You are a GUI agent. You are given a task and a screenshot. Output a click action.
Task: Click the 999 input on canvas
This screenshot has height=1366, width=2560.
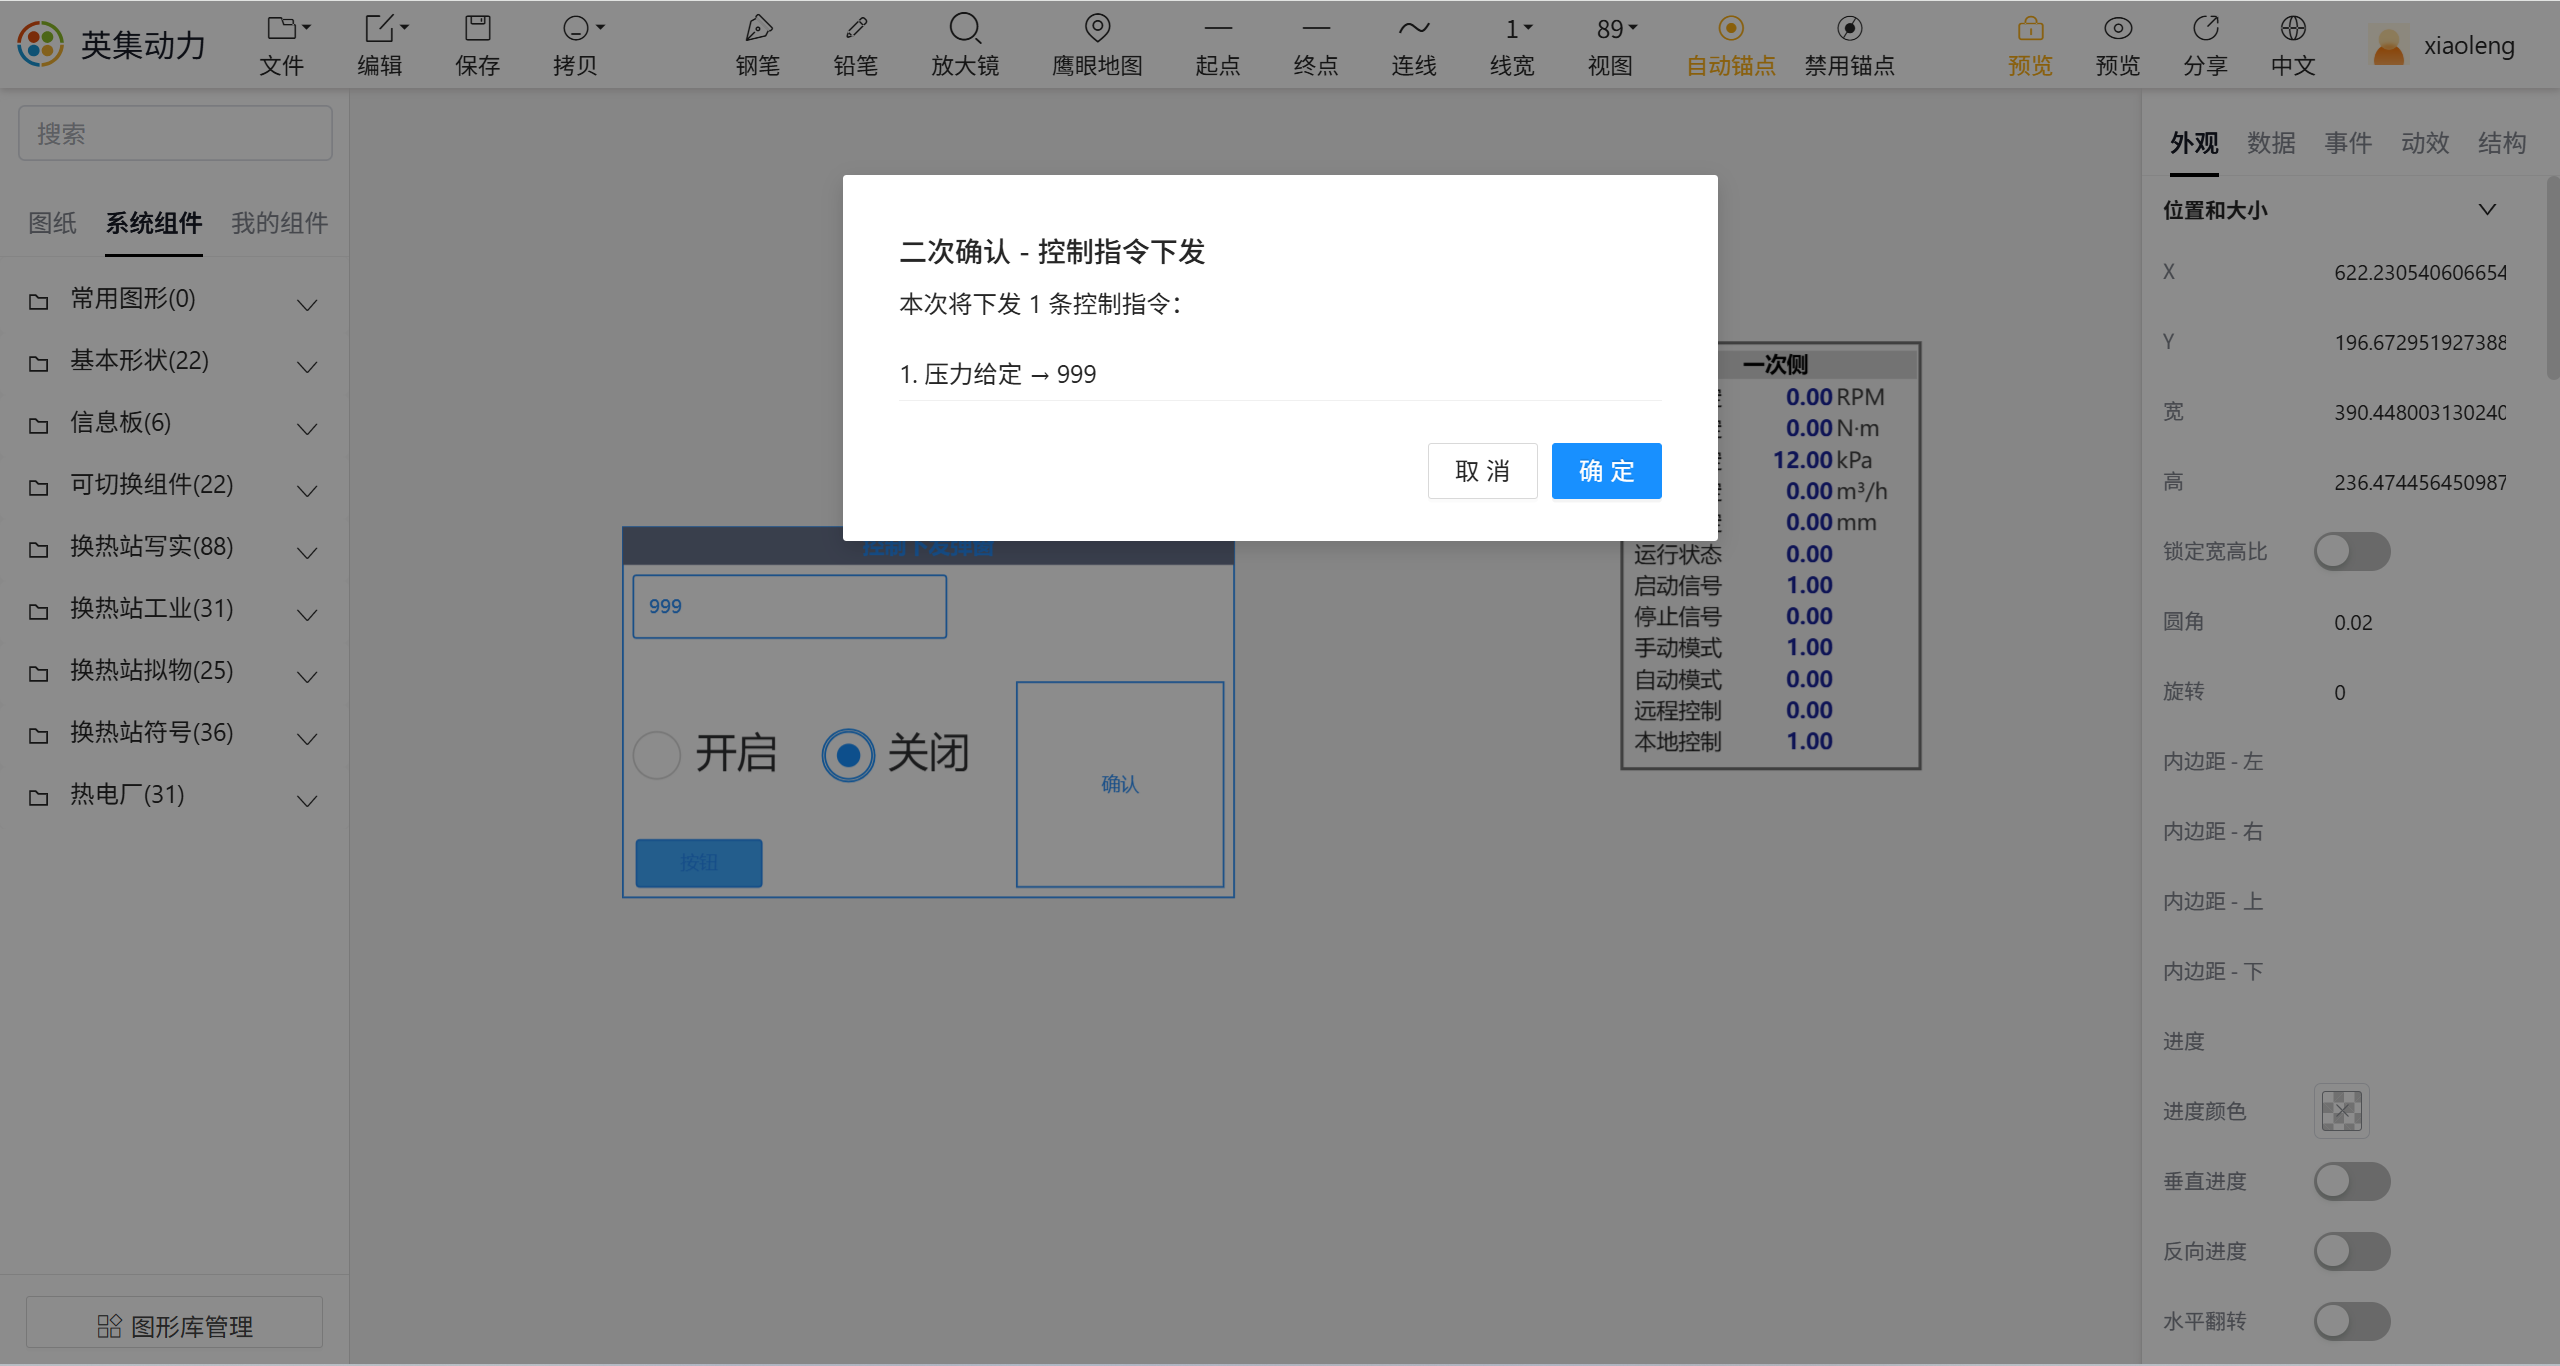[789, 606]
